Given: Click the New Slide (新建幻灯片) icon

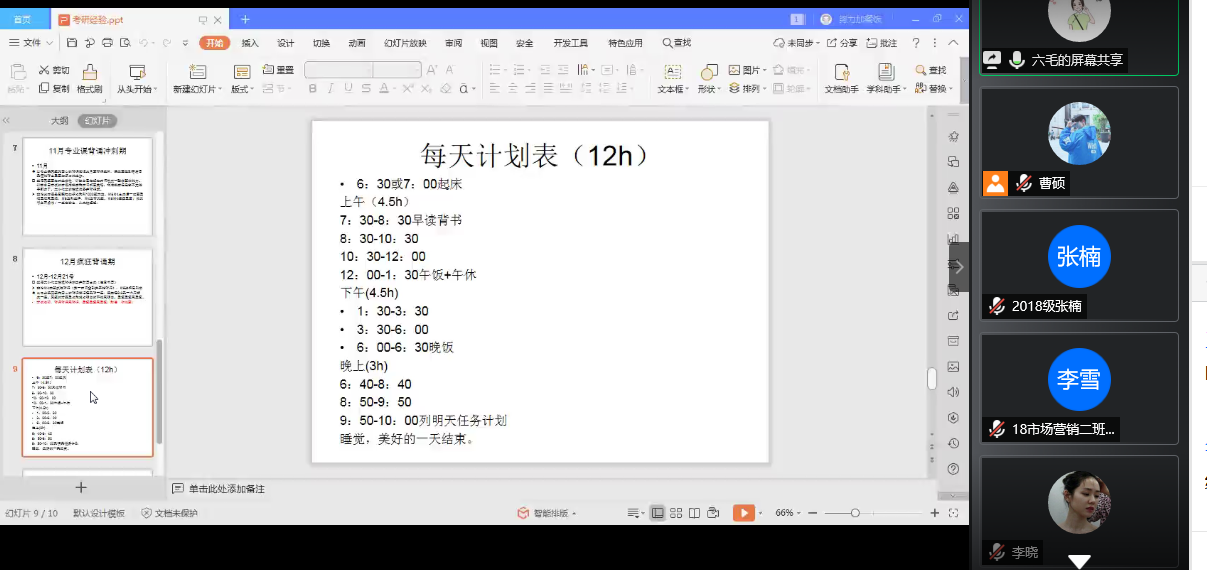Looking at the screenshot, I should pos(197,72).
